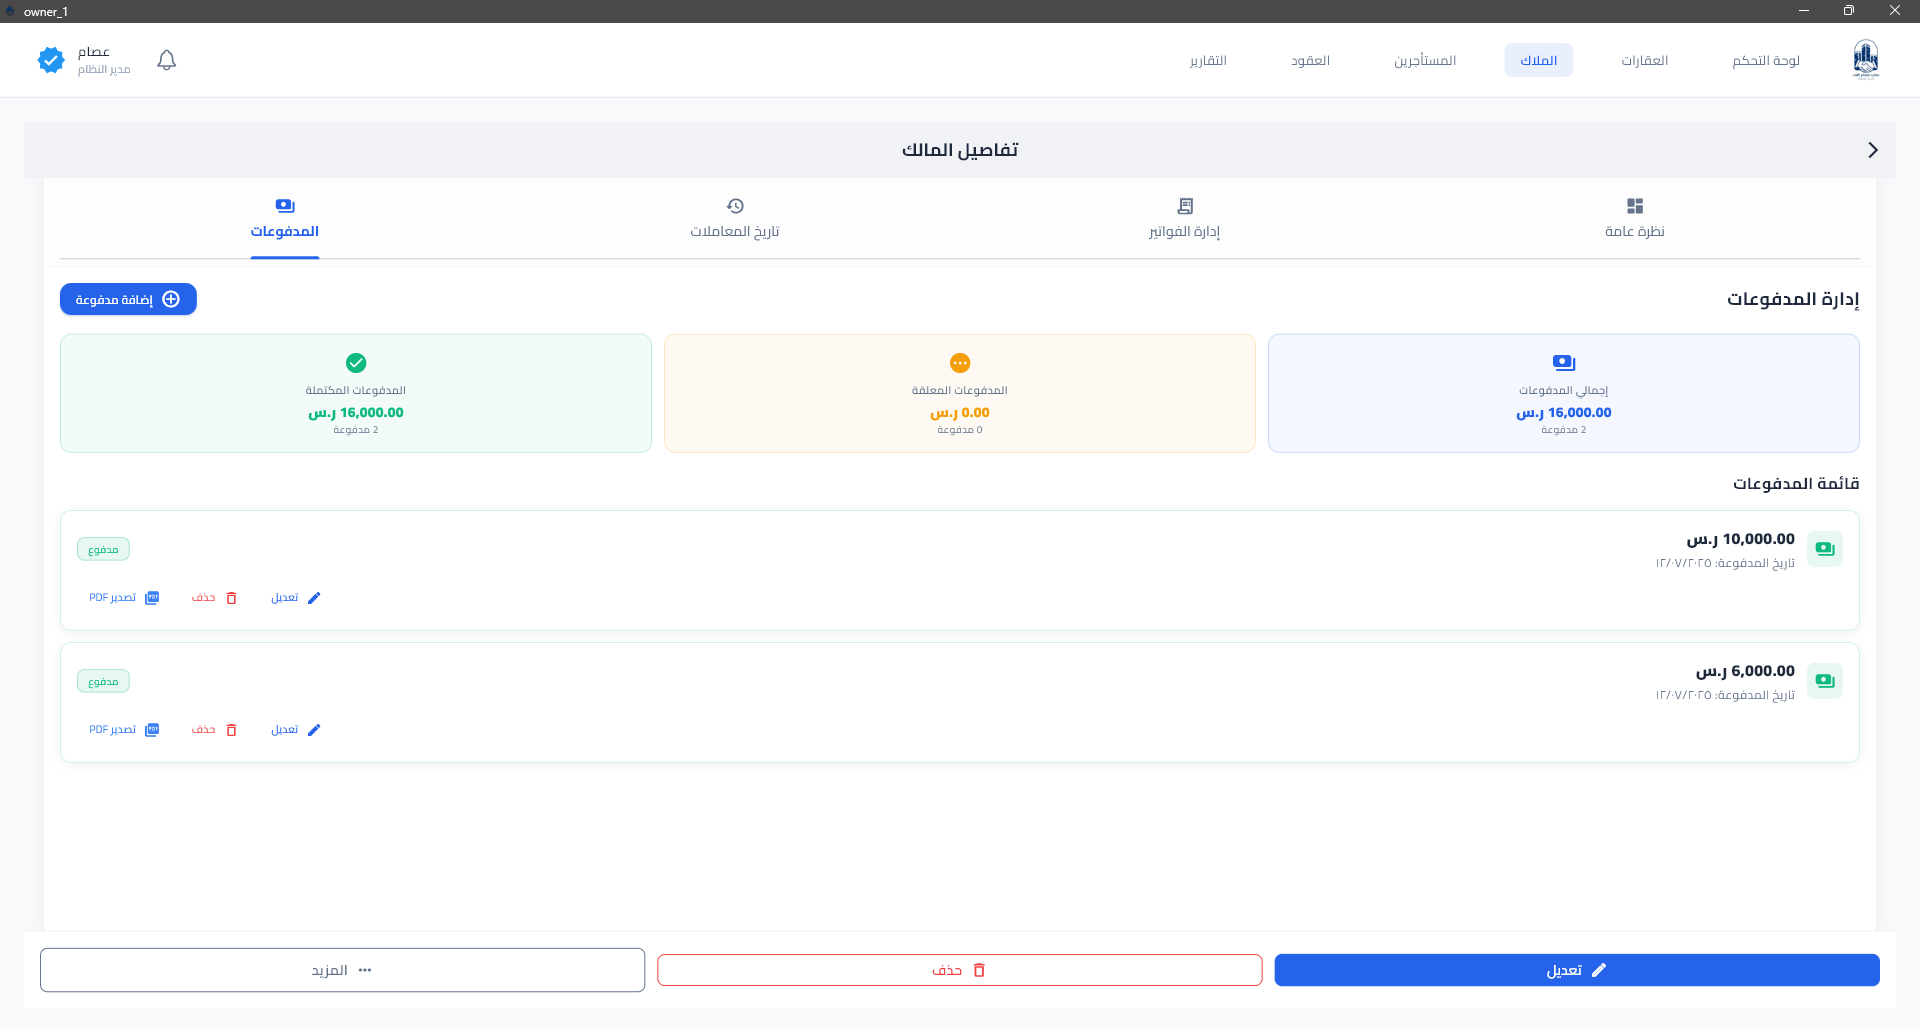Click the back chevron on تفاصيل المالك header

click(1872, 150)
